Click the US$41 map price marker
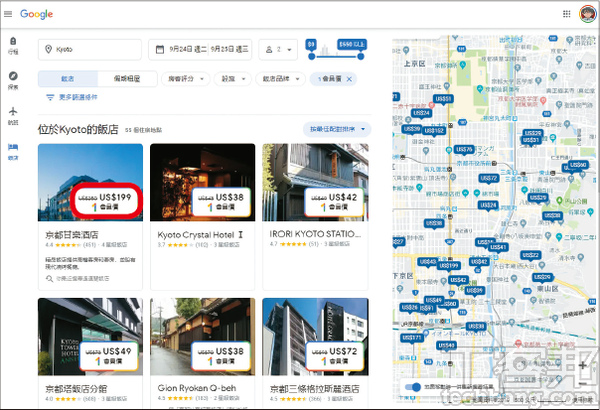The width and height of the screenshot is (600, 410). pos(498,248)
